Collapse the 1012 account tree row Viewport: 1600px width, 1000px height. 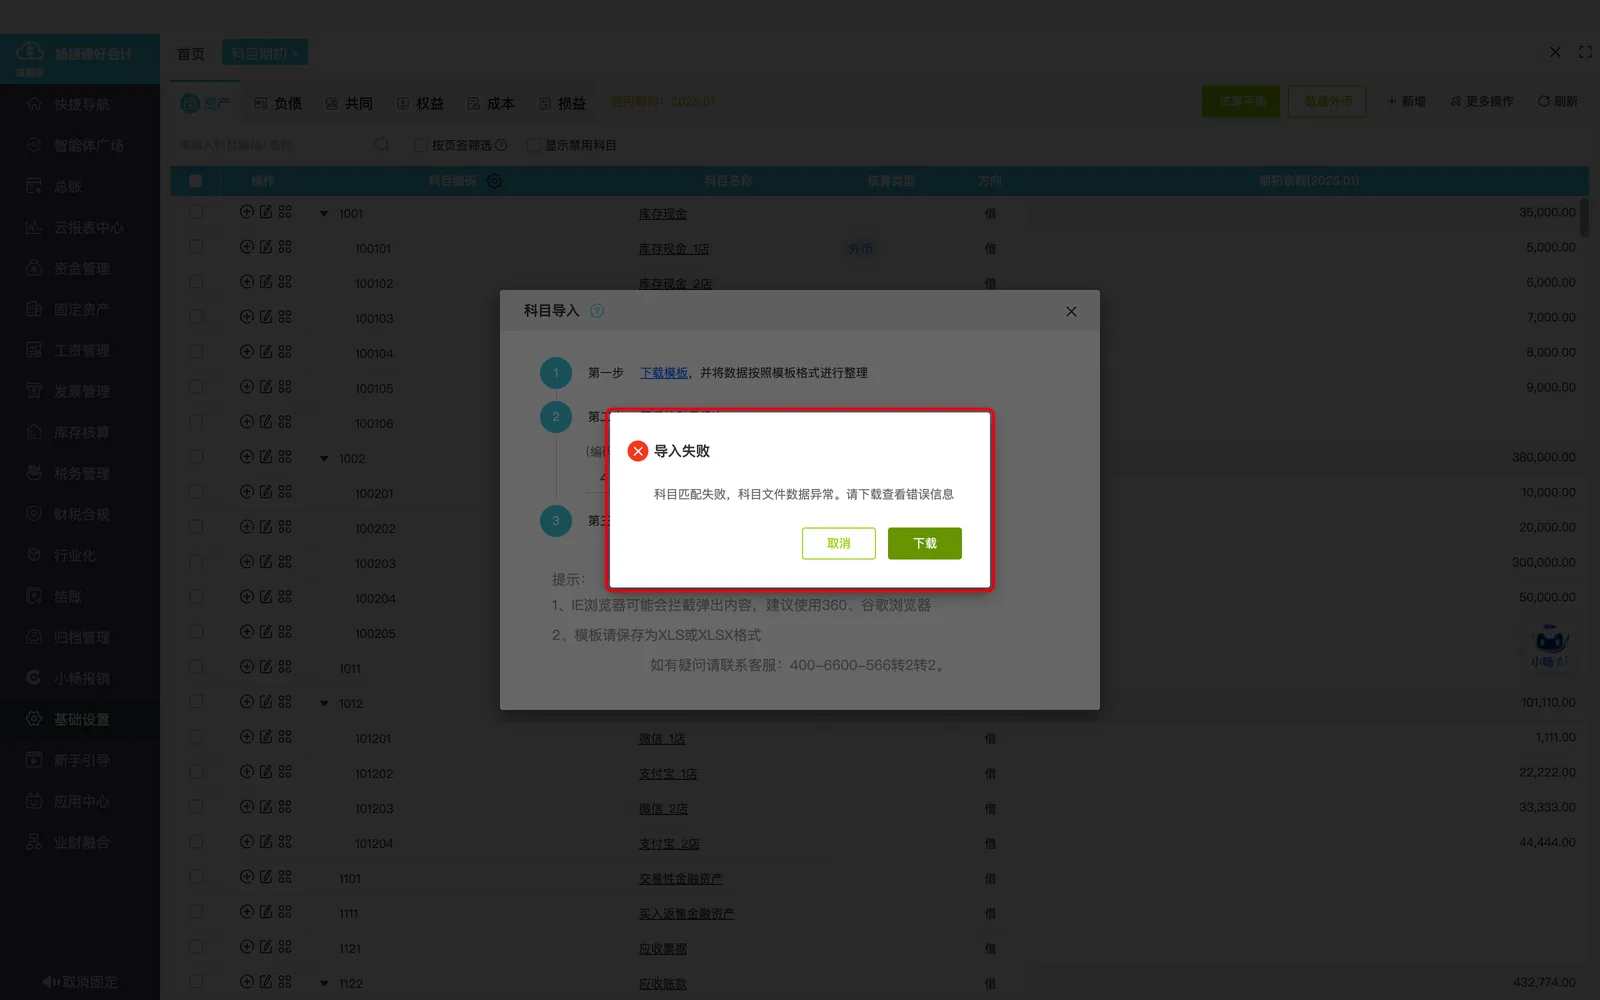click(x=324, y=703)
